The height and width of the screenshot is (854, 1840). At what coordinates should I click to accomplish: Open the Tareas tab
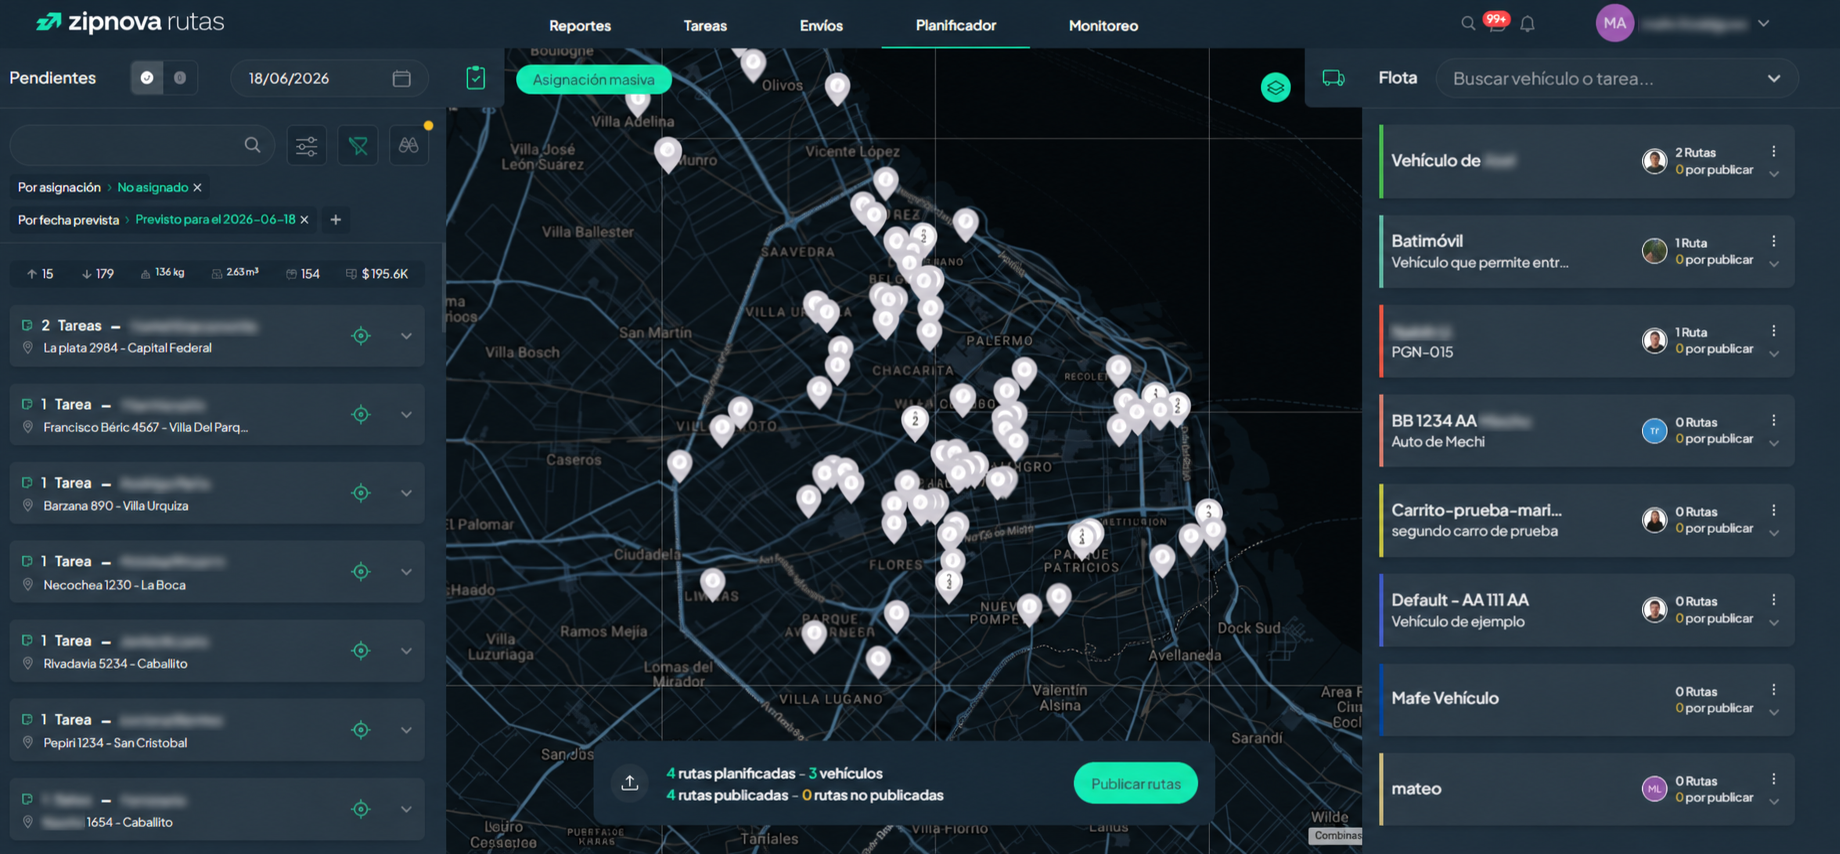705,26
